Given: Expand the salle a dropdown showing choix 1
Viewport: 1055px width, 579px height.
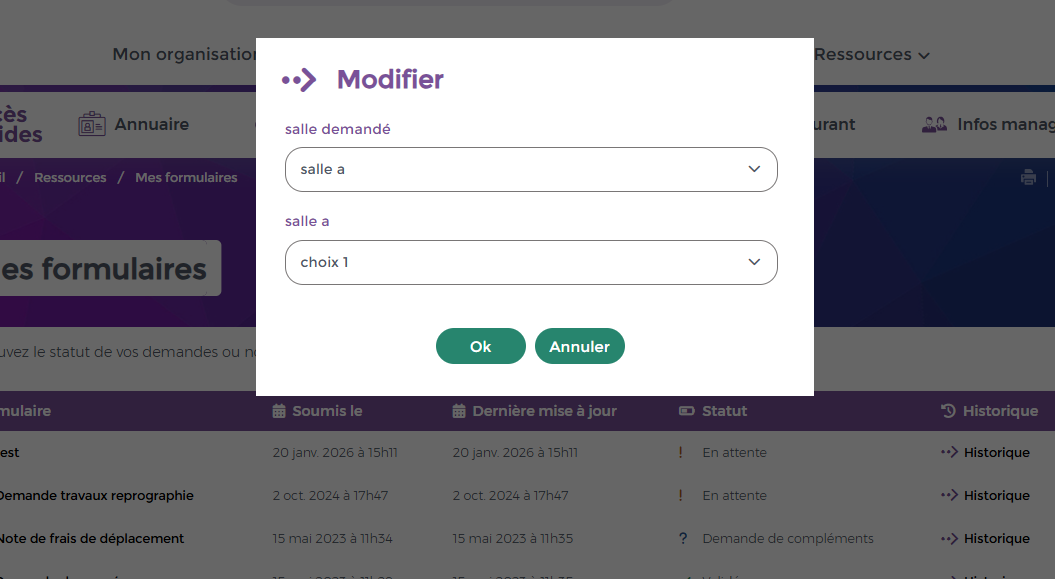Looking at the screenshot, I should 531,263.
